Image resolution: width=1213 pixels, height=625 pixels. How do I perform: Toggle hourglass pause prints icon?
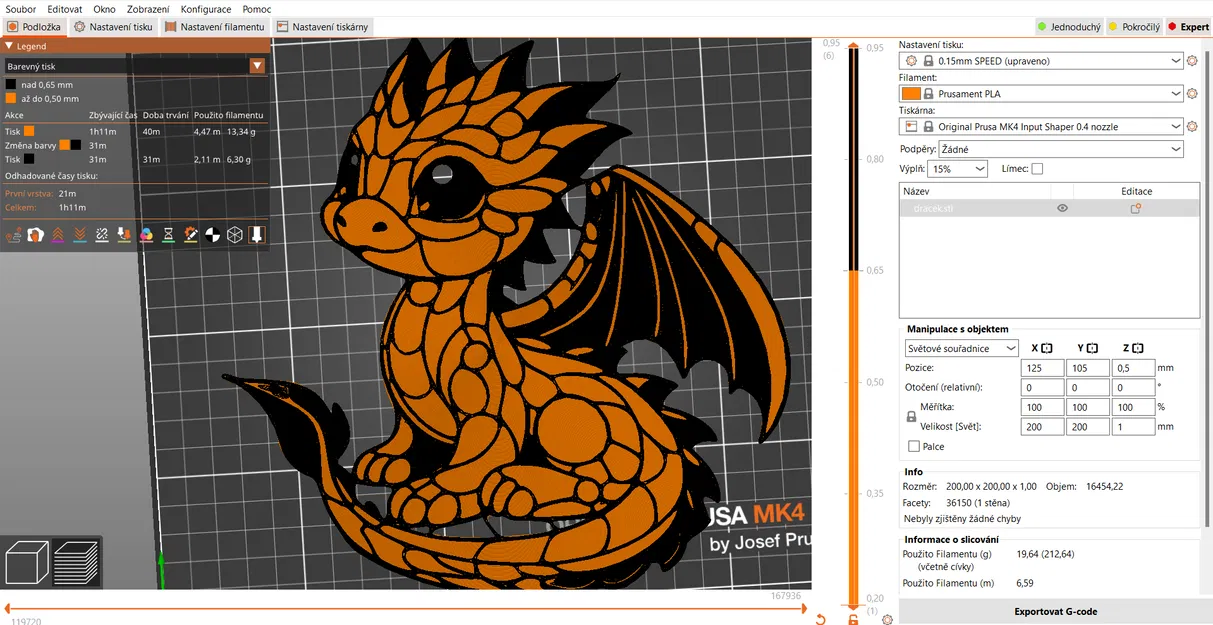click(x=168, y=235)
